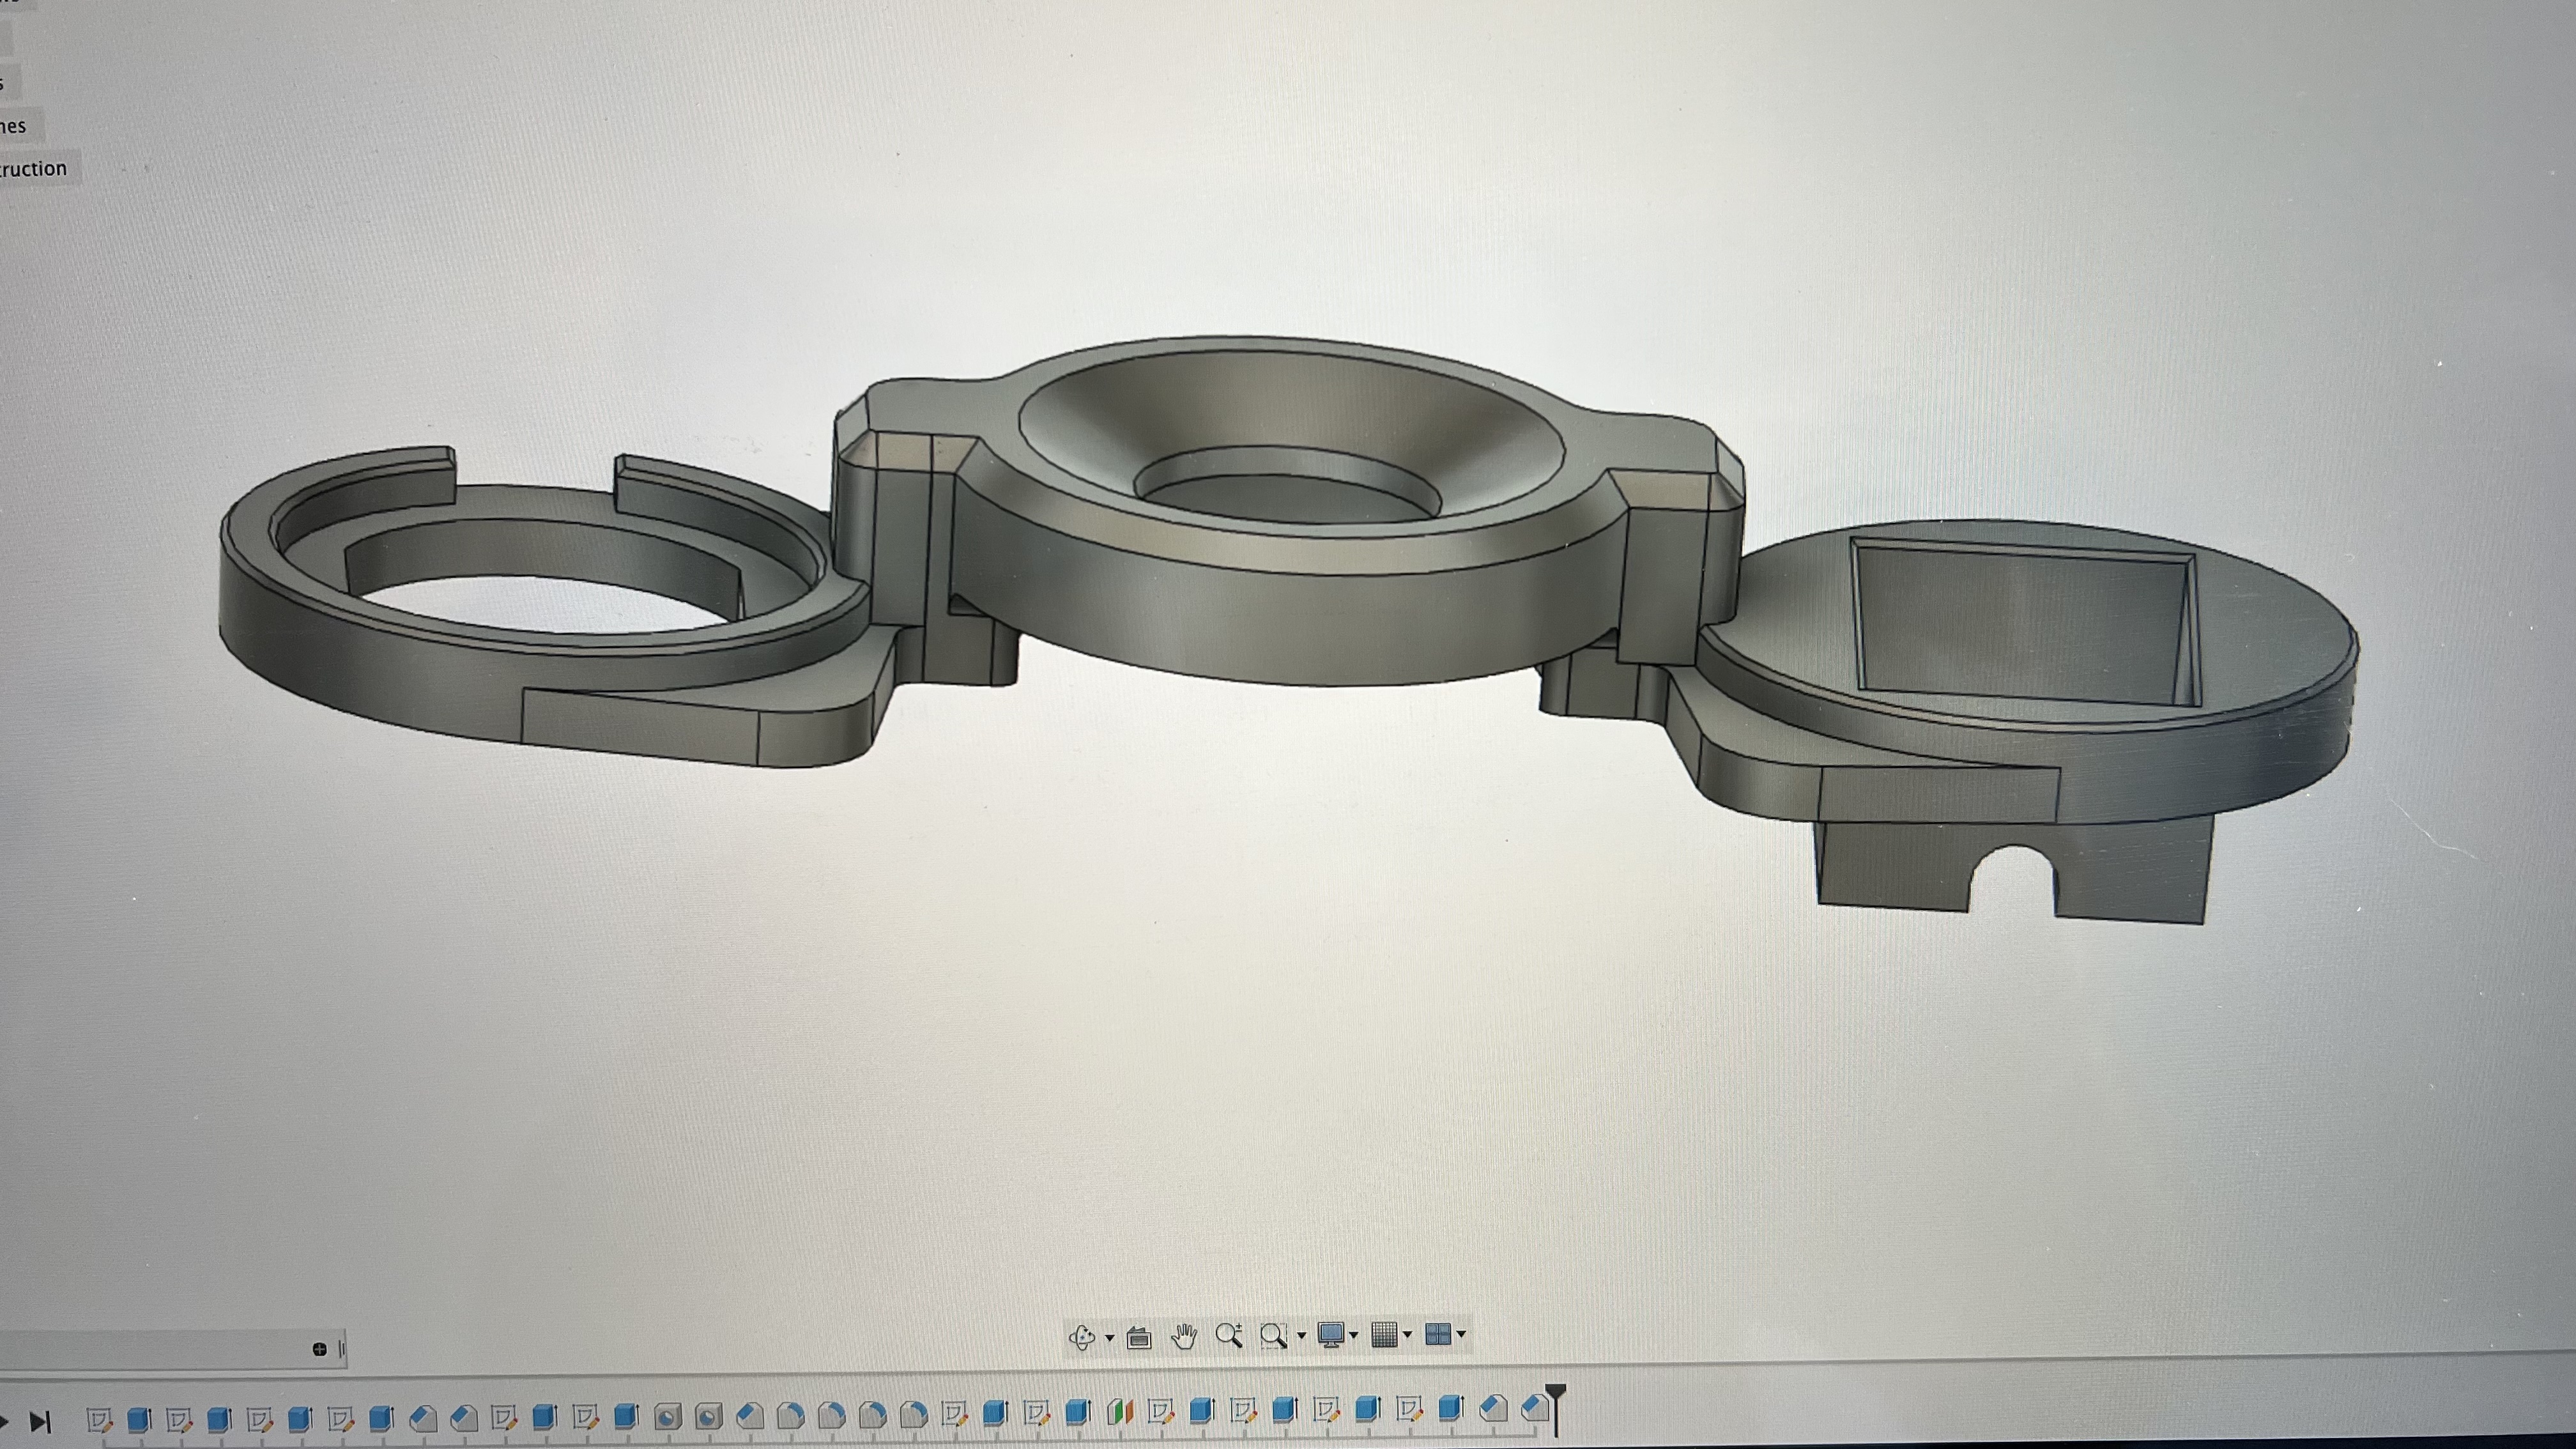This screenshot has height=1449, width=2576.
Task: Select the first fillet feature in timeline
Action: [x=790, y=1416]
